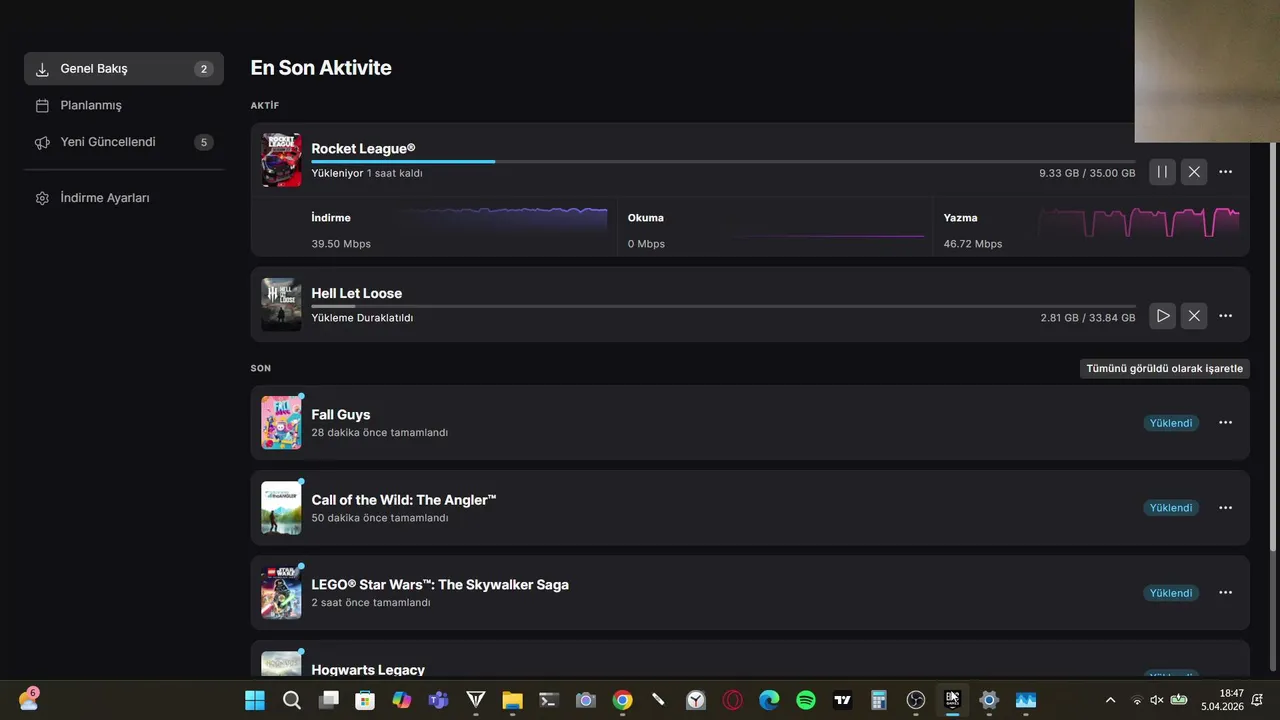Click the '9.33 GB / 35.00 GB' size text
This screenshot has width=1280, height=720.
click(x=1087, y=173)
